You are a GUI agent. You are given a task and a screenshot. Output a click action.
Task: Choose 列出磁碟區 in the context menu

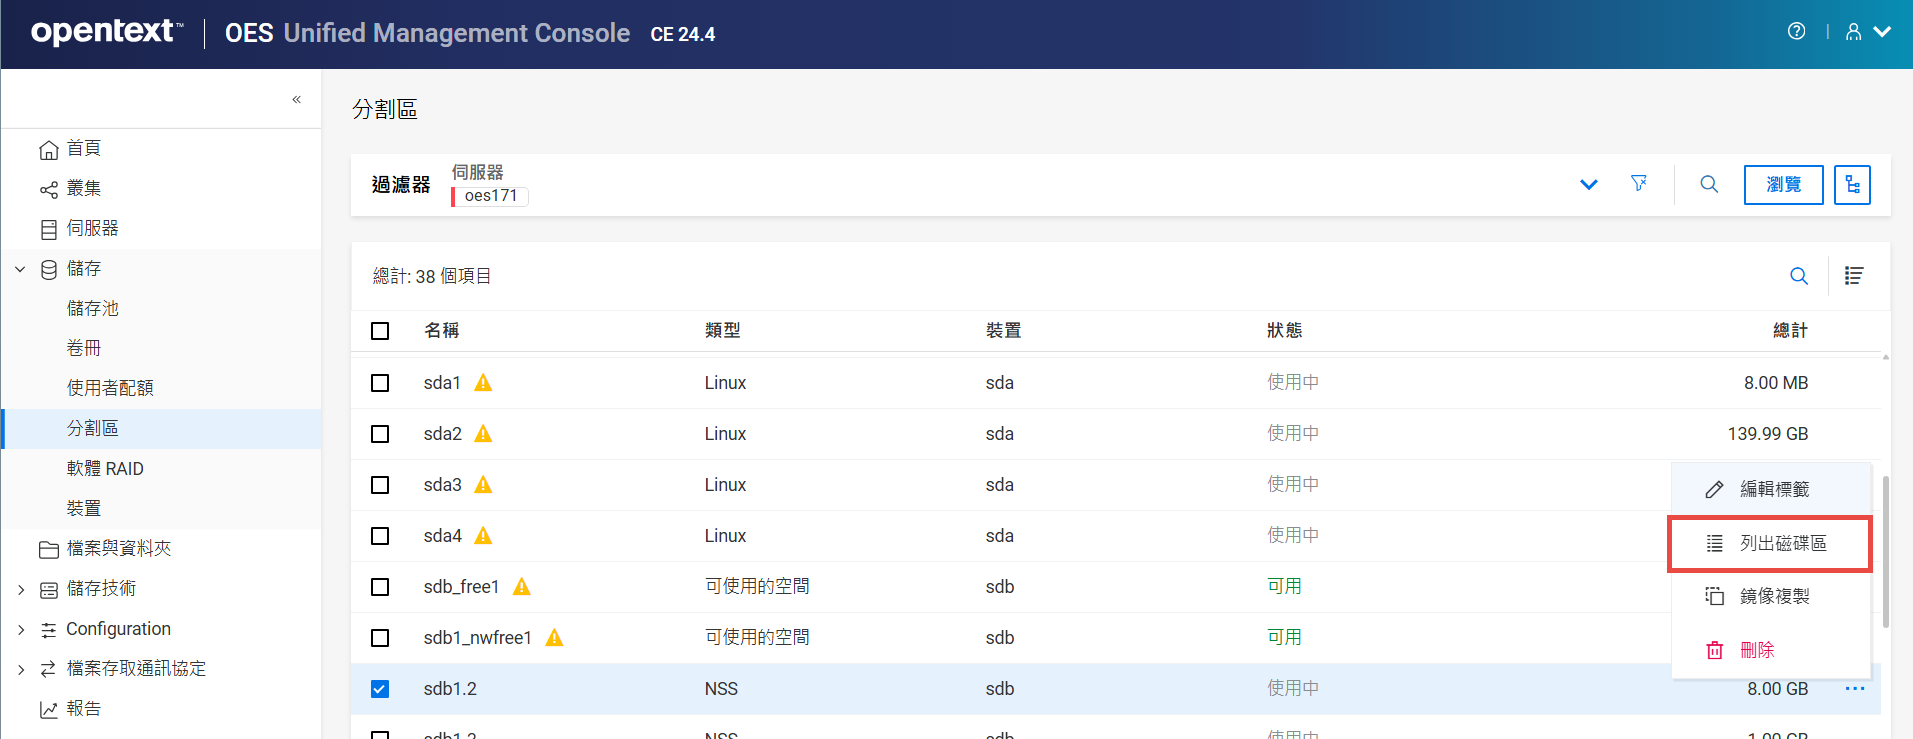click(1771, 543)
